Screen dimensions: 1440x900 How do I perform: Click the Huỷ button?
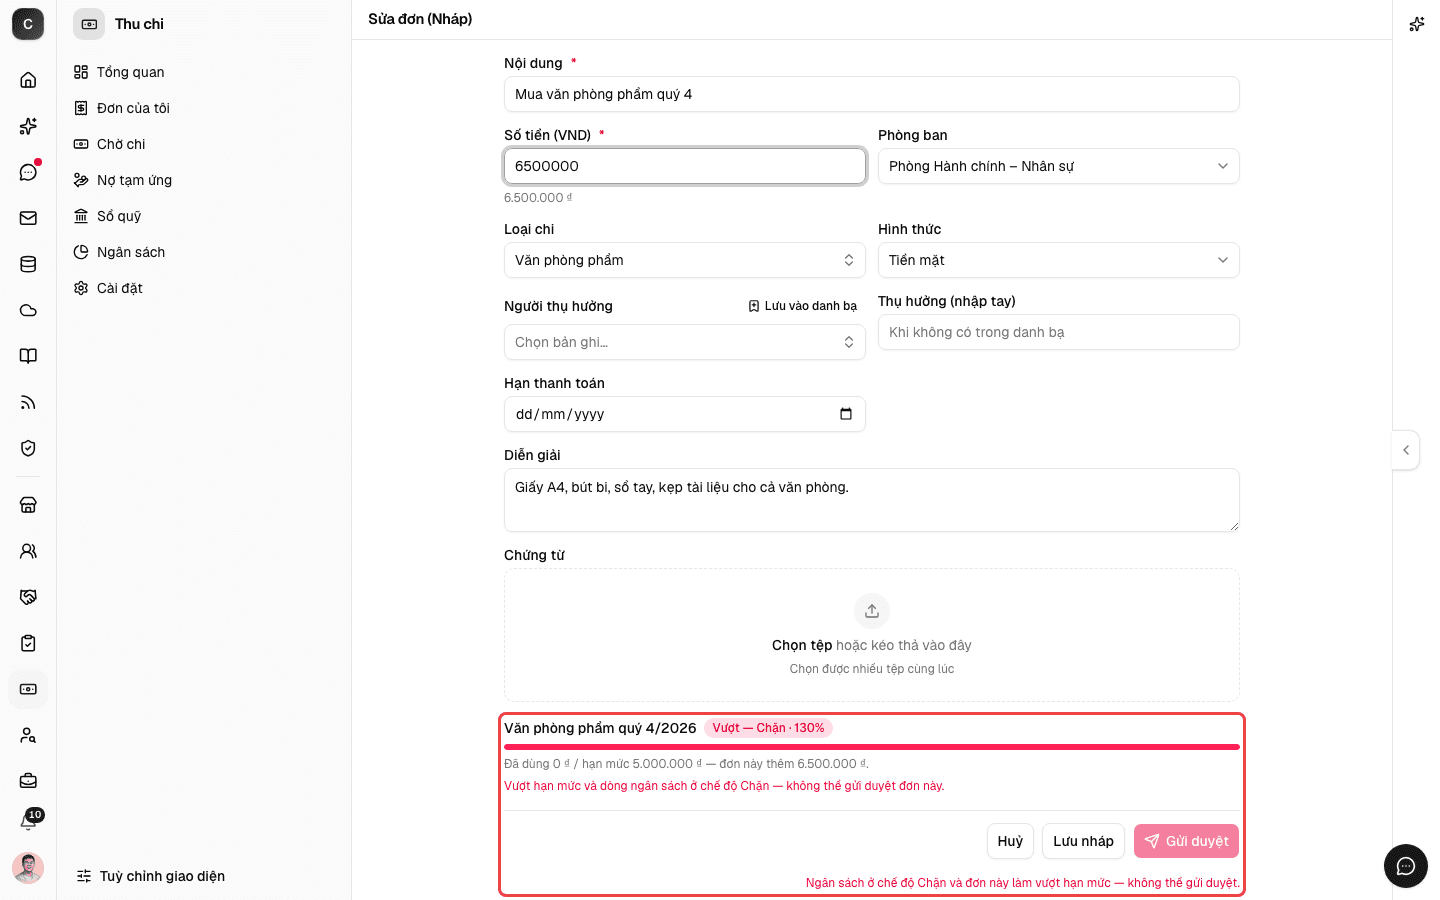pyautogui.click(x=1010, y=841)
